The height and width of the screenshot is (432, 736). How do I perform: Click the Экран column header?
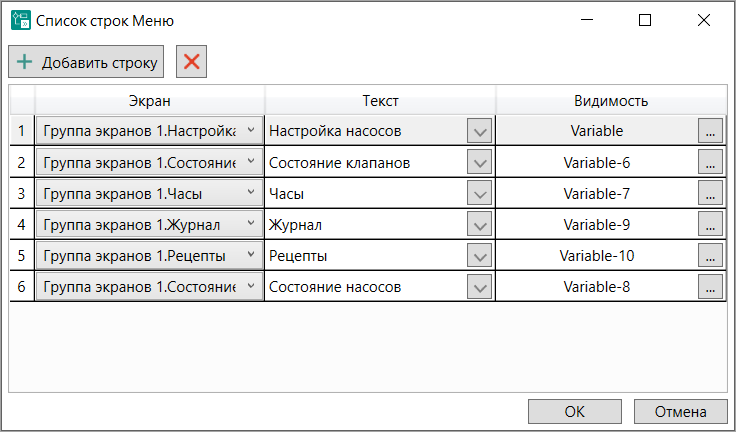pos(150,101)
